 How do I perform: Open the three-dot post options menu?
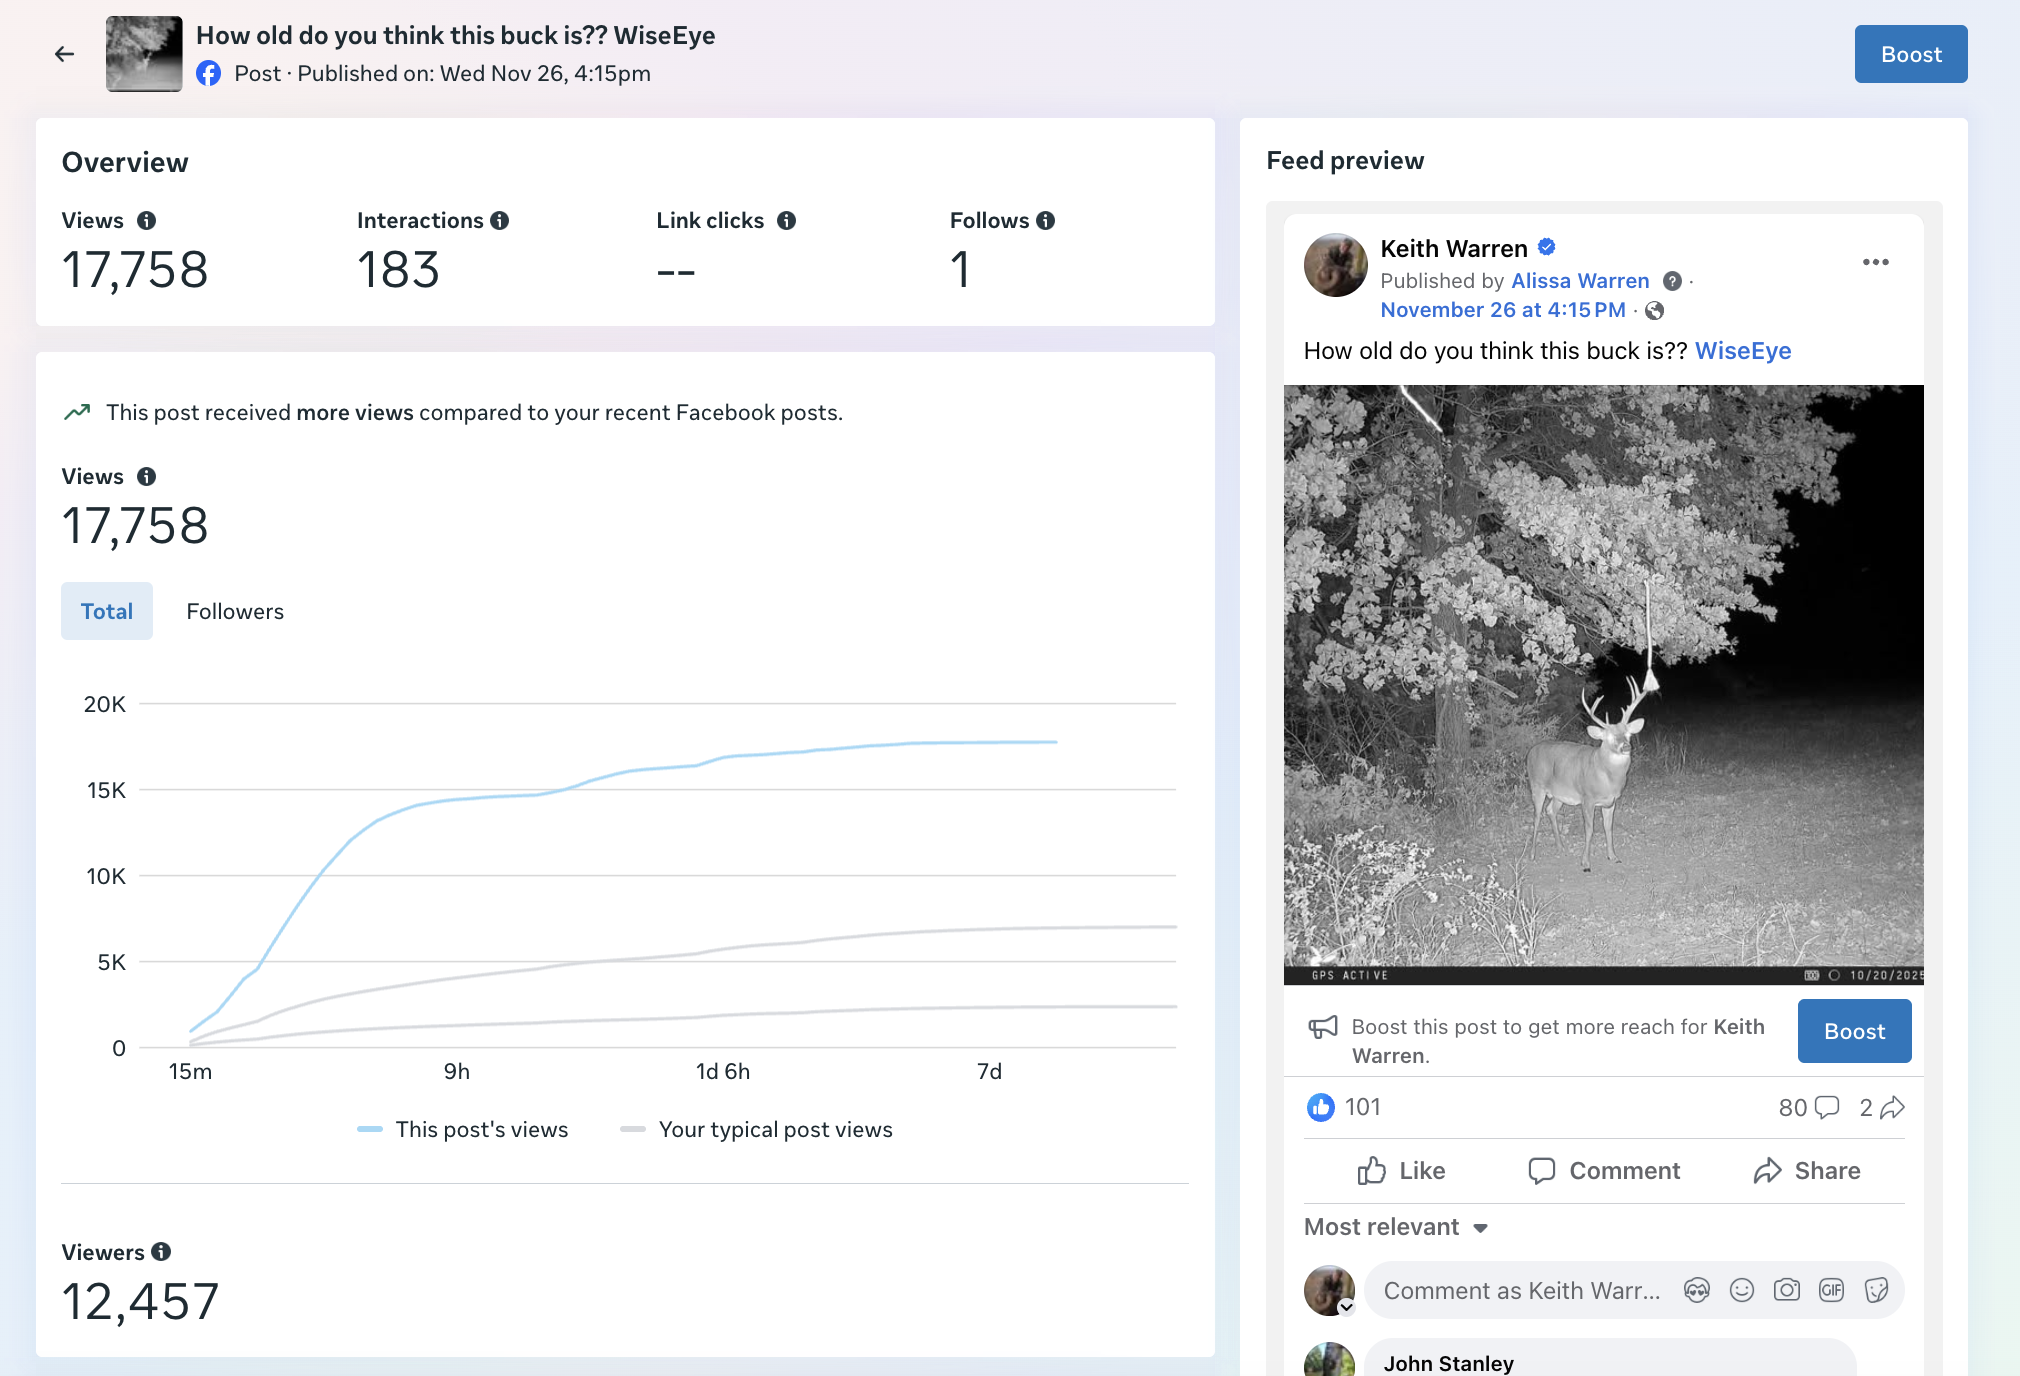coord(1875,262)
